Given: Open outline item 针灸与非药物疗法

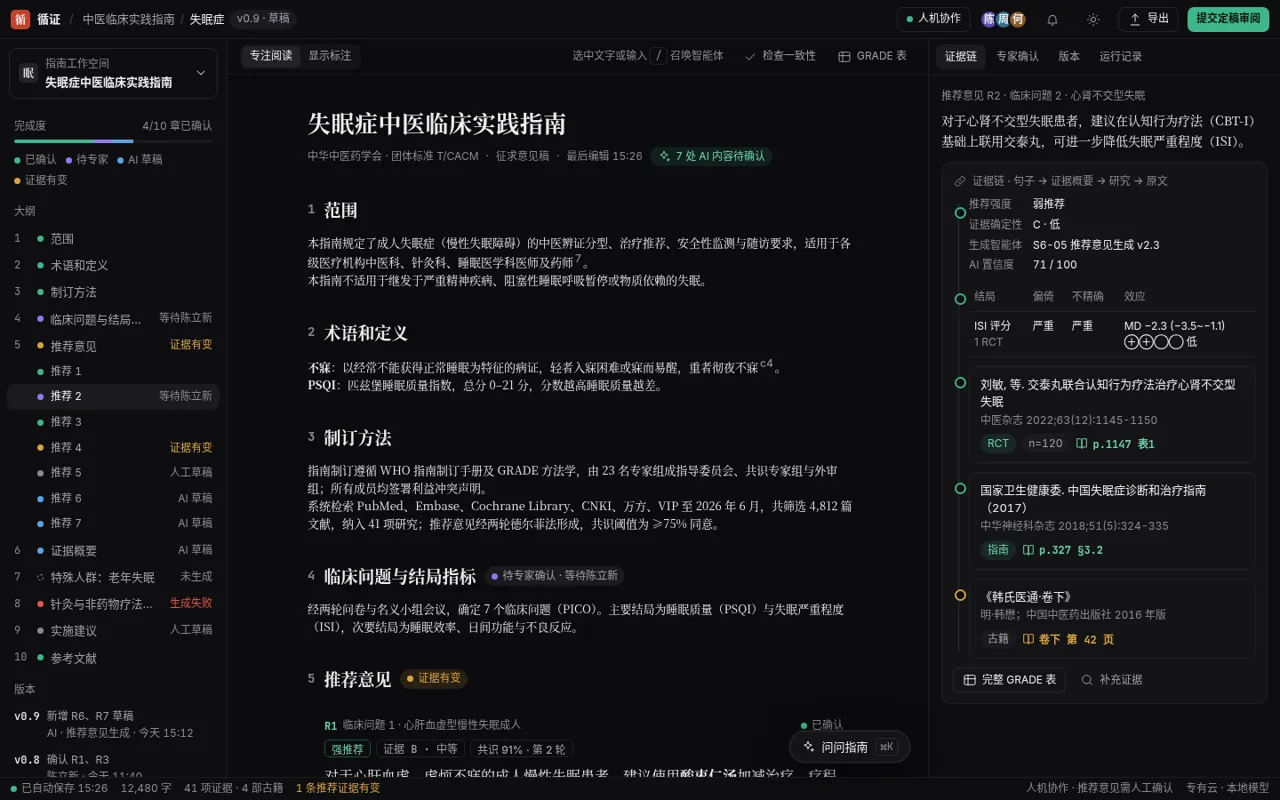Looking at the screenshot, I should (x=113, y=604).
